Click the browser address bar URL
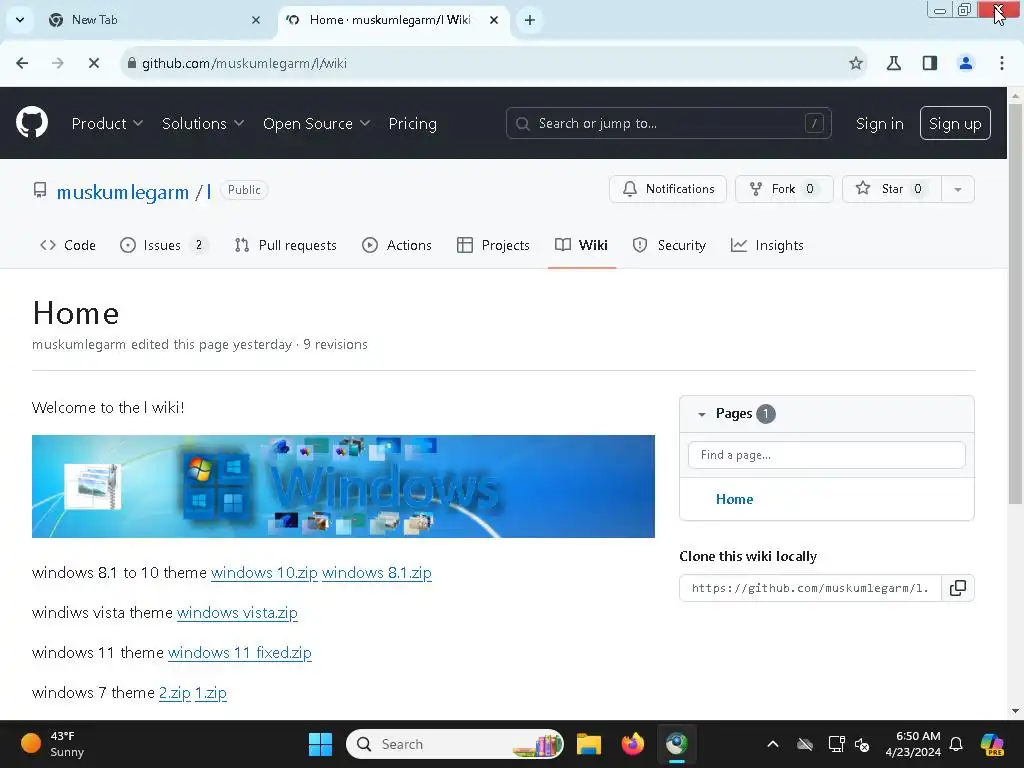Viewport: 1024px width, 768px height. 244,63
